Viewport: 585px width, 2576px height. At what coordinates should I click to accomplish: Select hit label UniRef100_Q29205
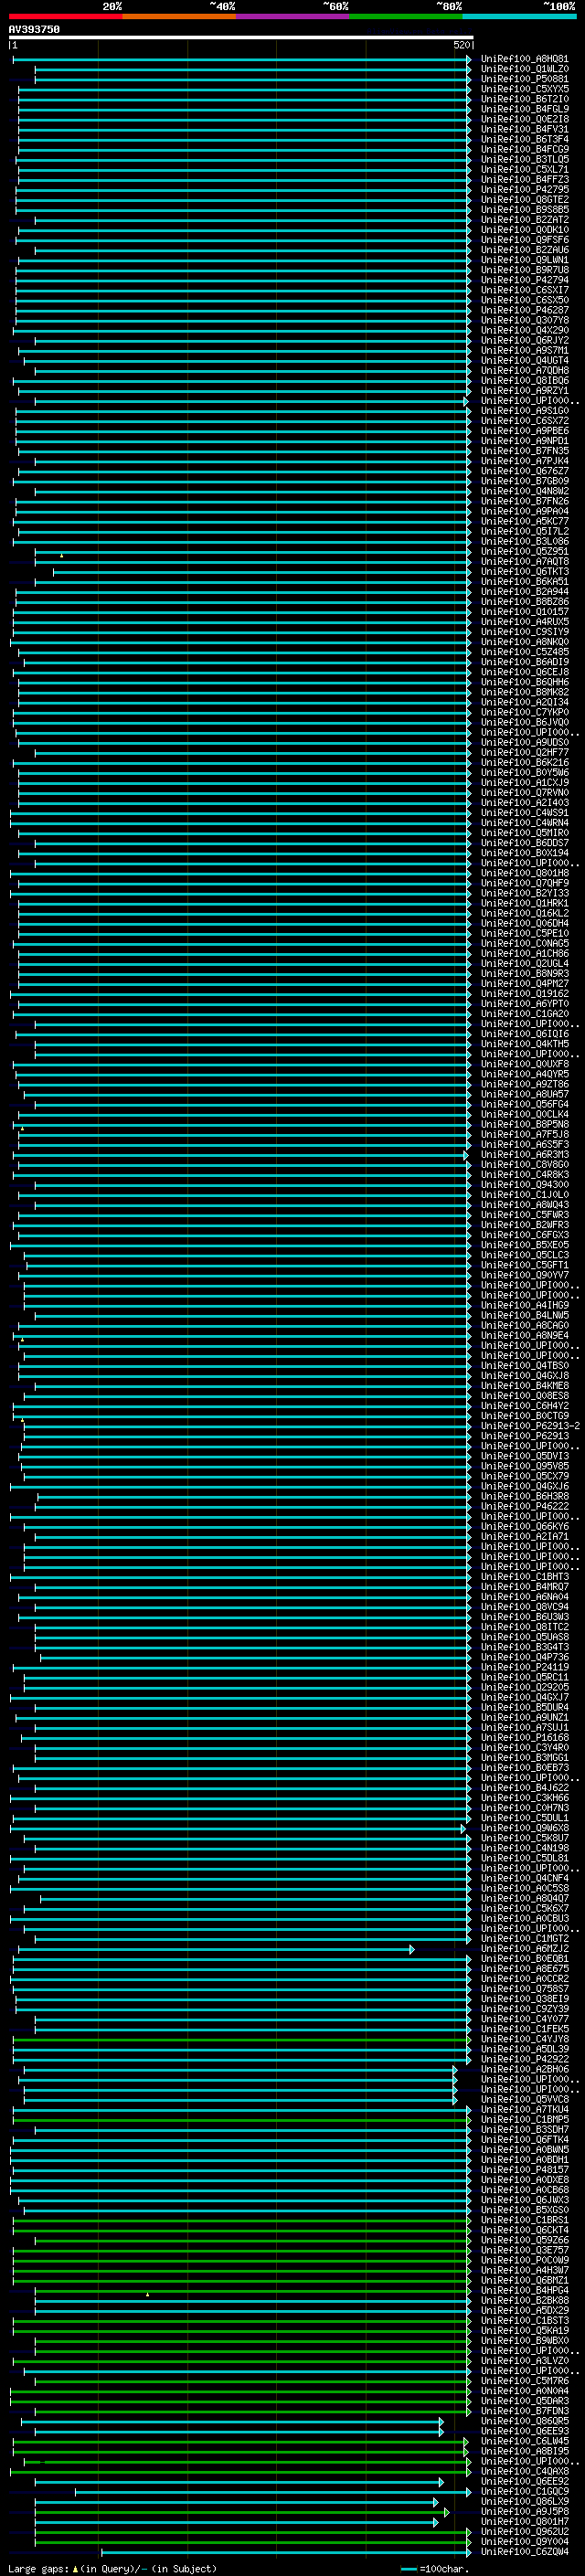(524, 1686)
